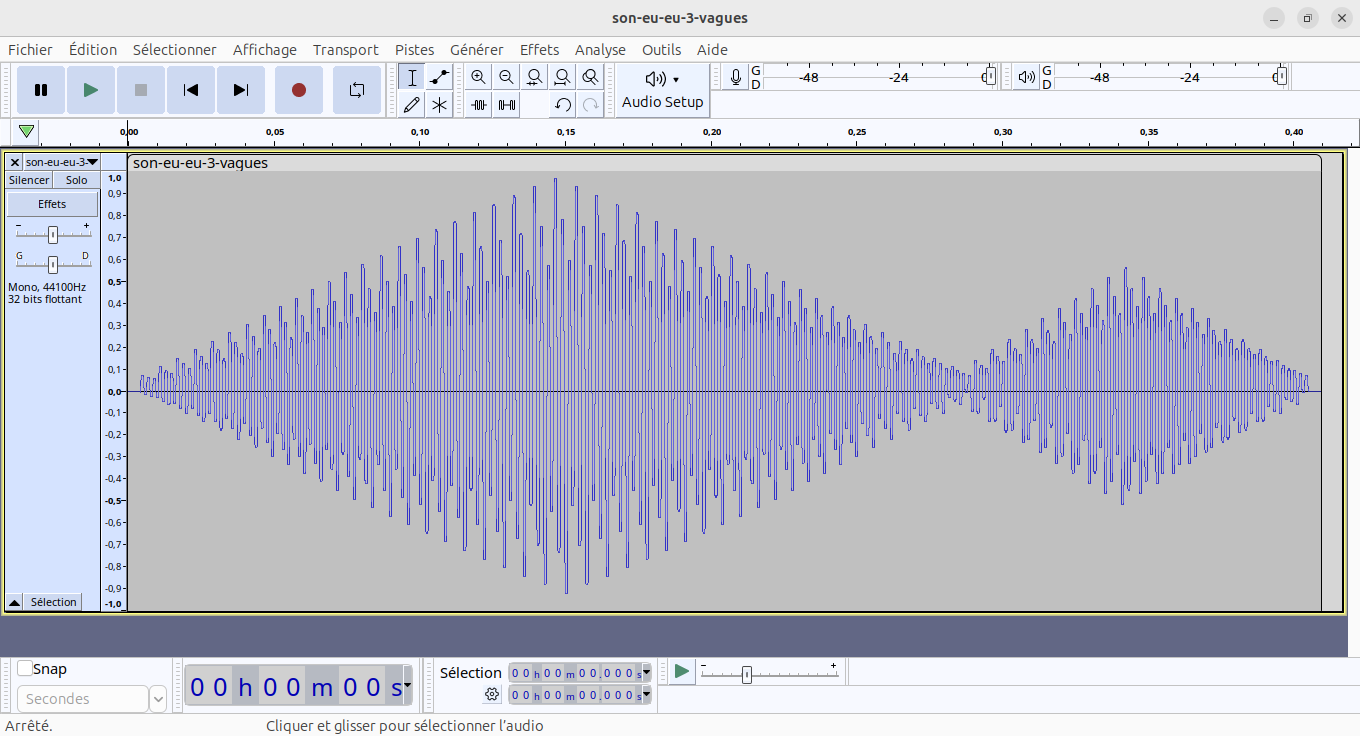Select the Draw pencil tool
1360x736 pixels.
click(x=411, y=104)
